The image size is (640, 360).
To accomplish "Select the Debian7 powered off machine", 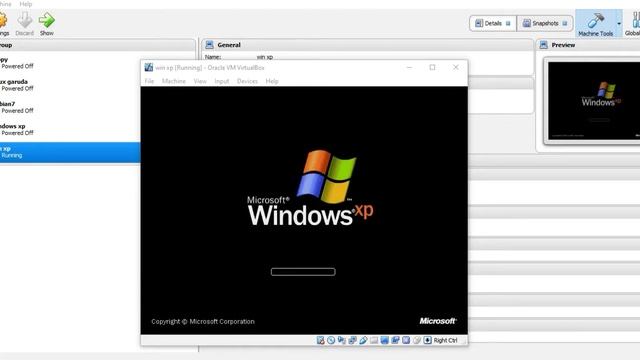I will point(69,107).
